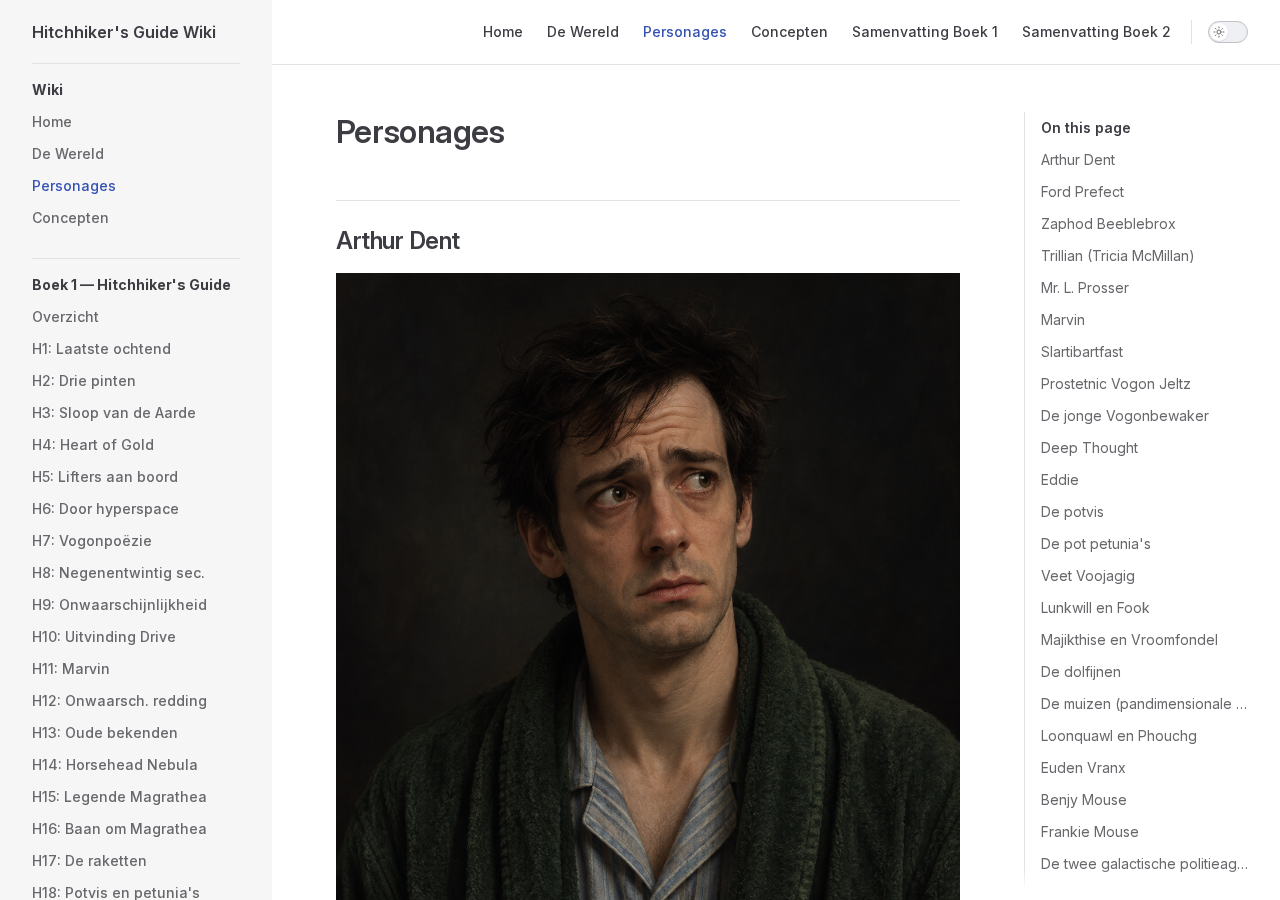Jump to Eddie section
Screen dimensions: 1280x900
click(1060, 480)
